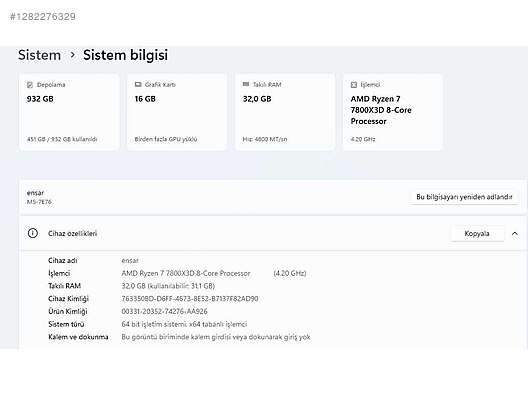Click the breadcrumb chevron separator

[72, 55]
